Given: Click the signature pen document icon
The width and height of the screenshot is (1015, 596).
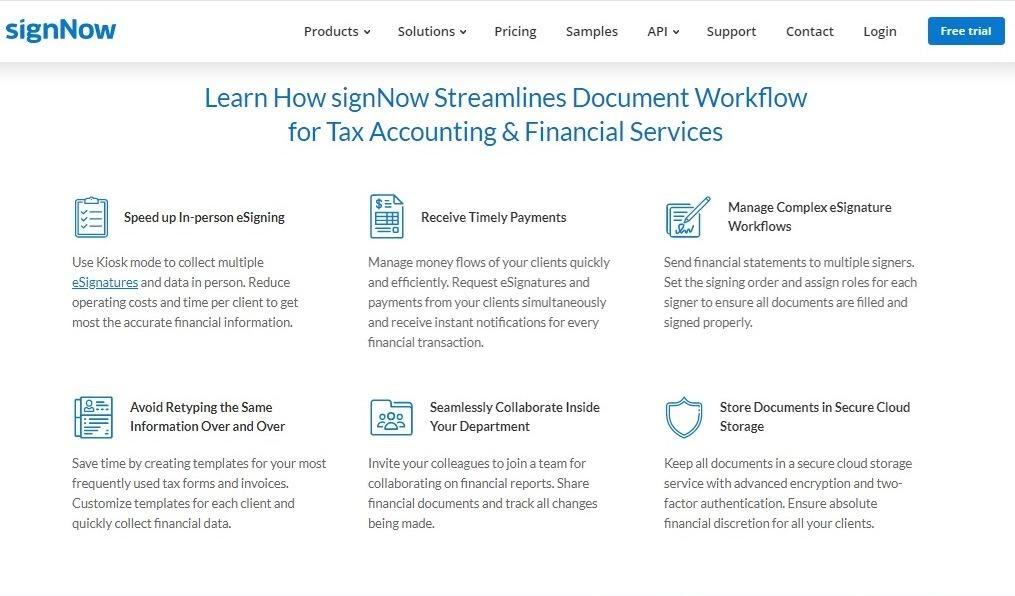Looking at the screenshot, I should (x=687, y=217).
